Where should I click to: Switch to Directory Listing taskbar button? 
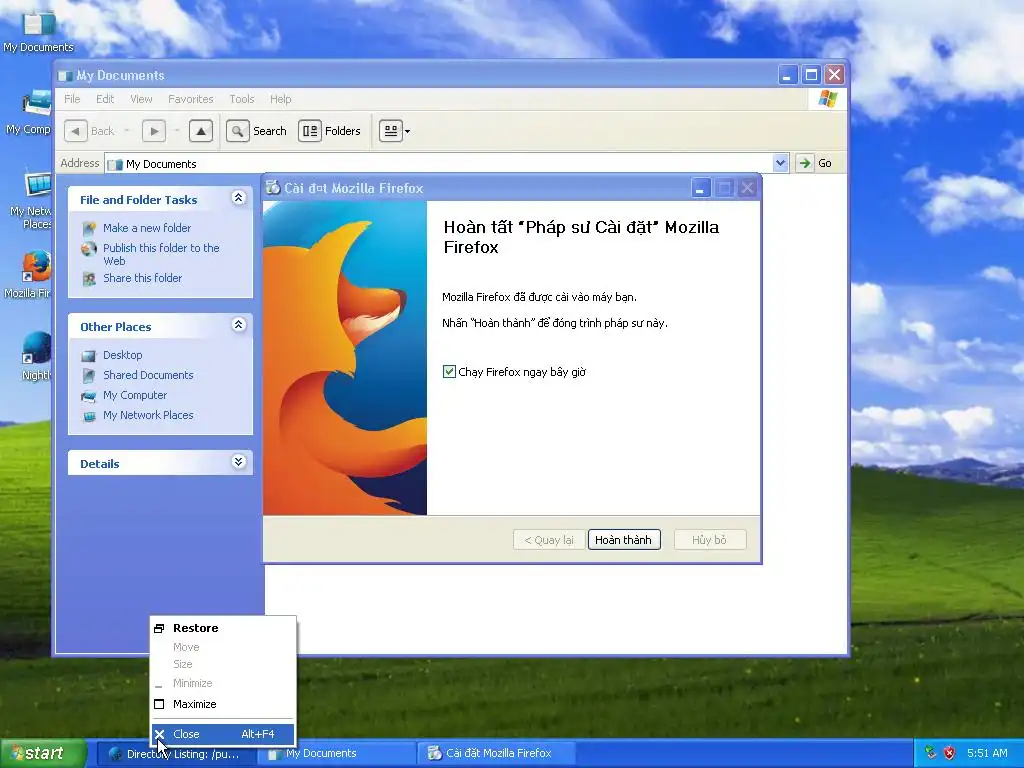tap(174, 754)
